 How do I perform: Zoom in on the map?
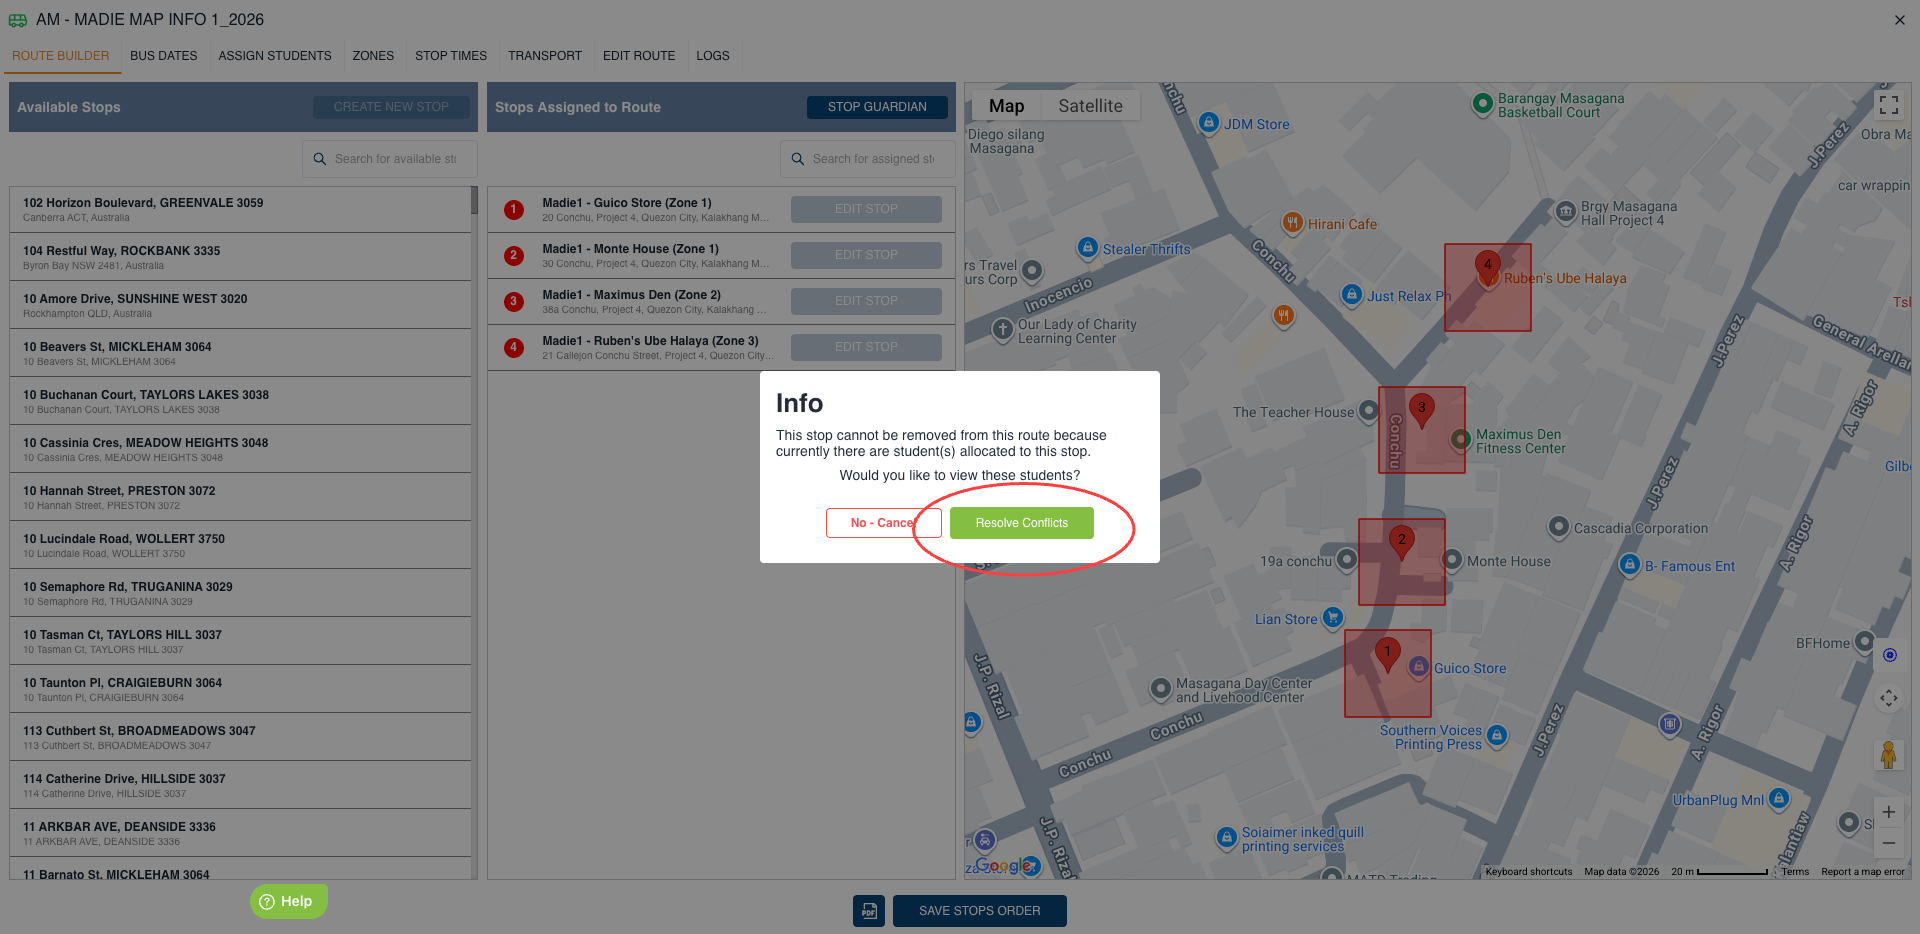click(x=1888, y=812)
